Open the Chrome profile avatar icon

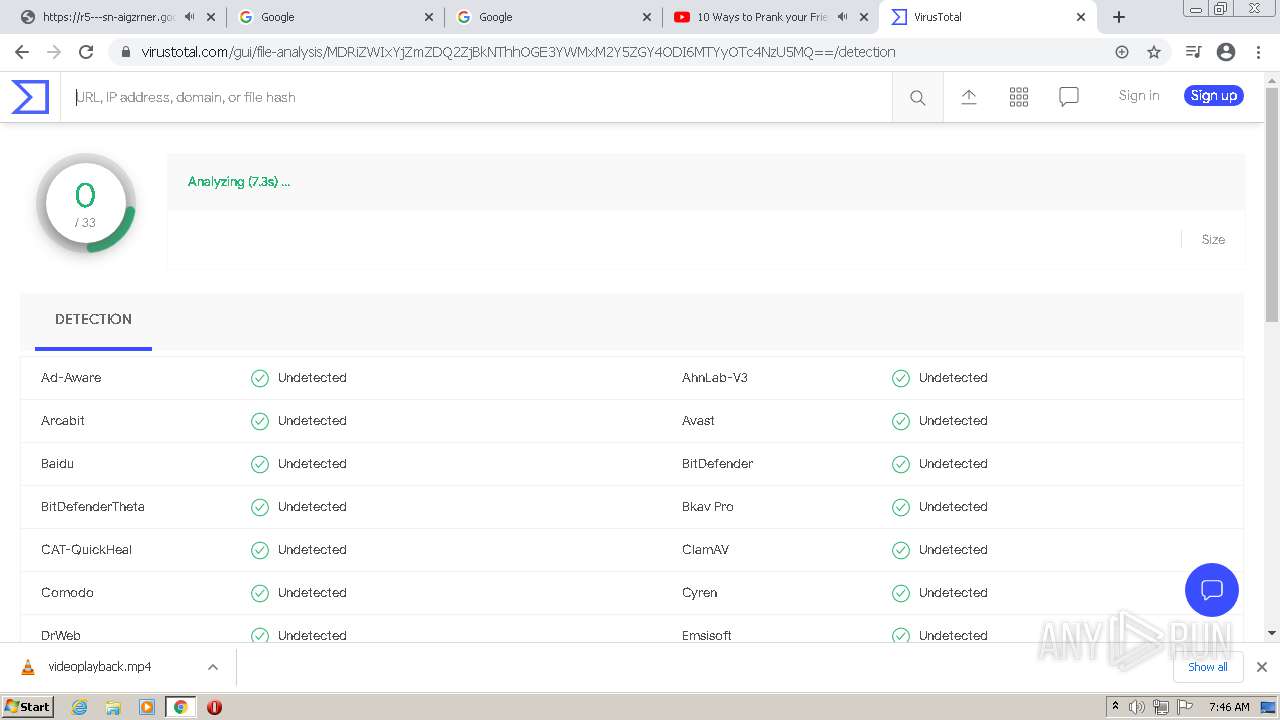click(x=1226, y=52)
